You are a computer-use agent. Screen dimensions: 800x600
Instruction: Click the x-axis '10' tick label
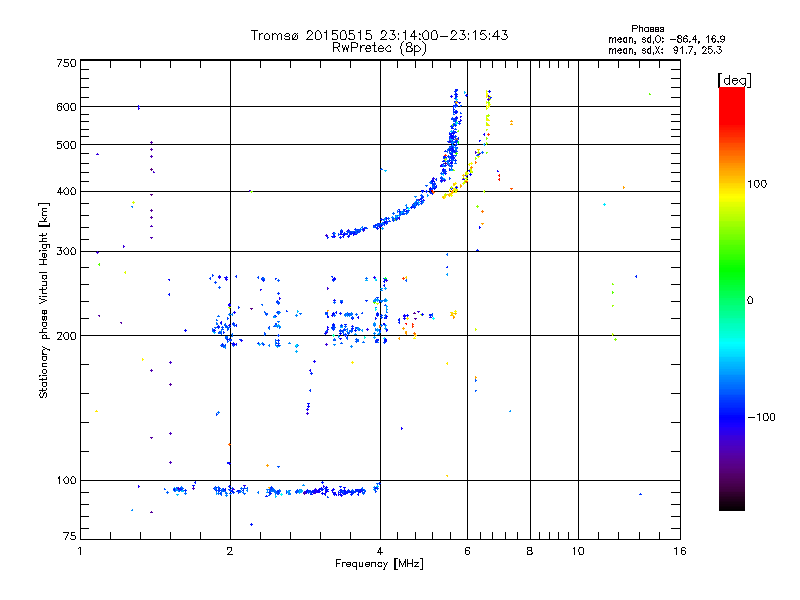578,551
